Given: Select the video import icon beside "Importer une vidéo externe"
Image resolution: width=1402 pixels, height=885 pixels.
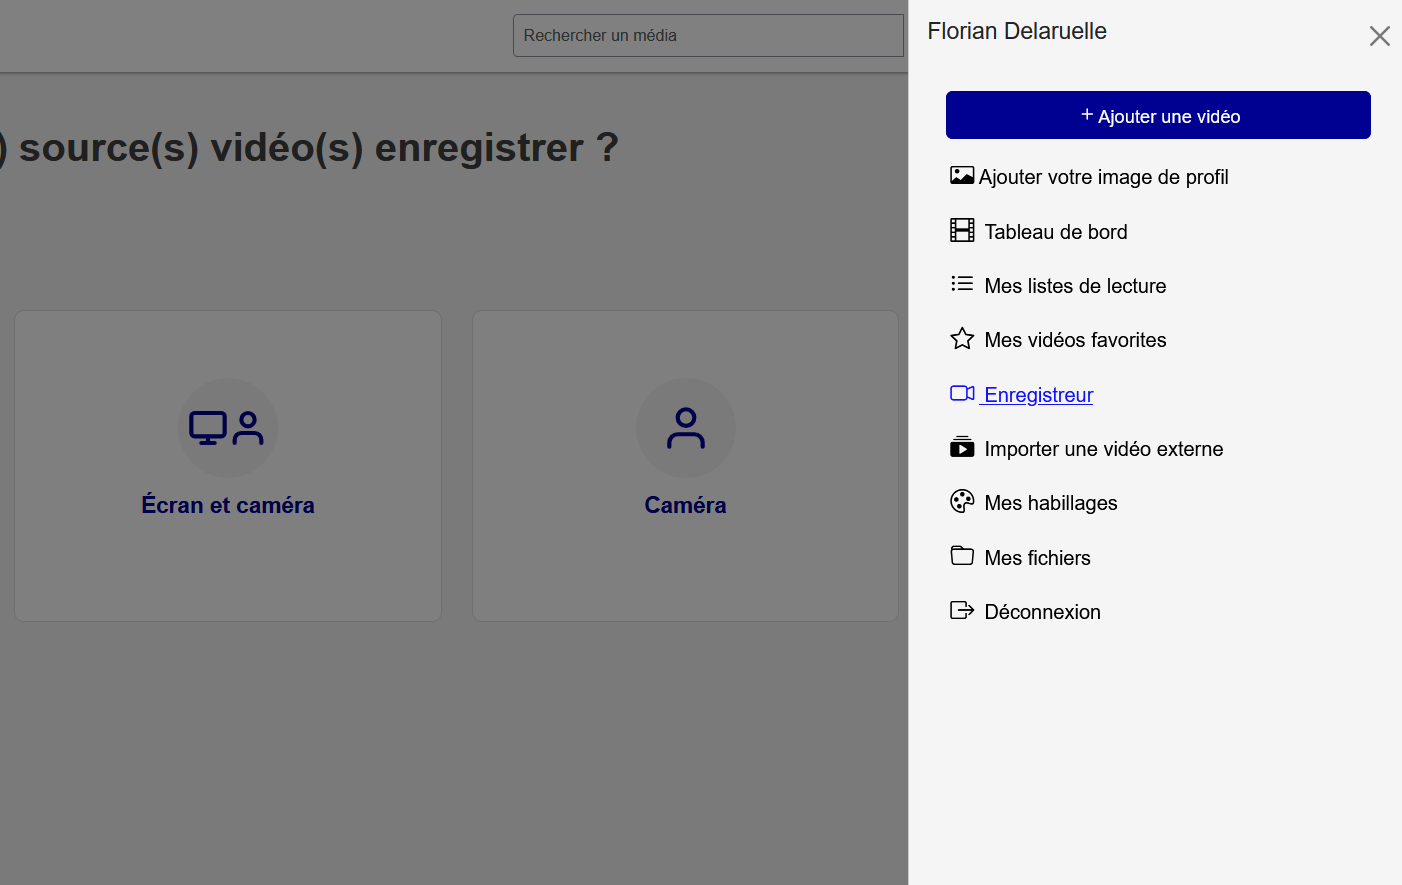Looking at the screenshot, I should coord(962,447).
